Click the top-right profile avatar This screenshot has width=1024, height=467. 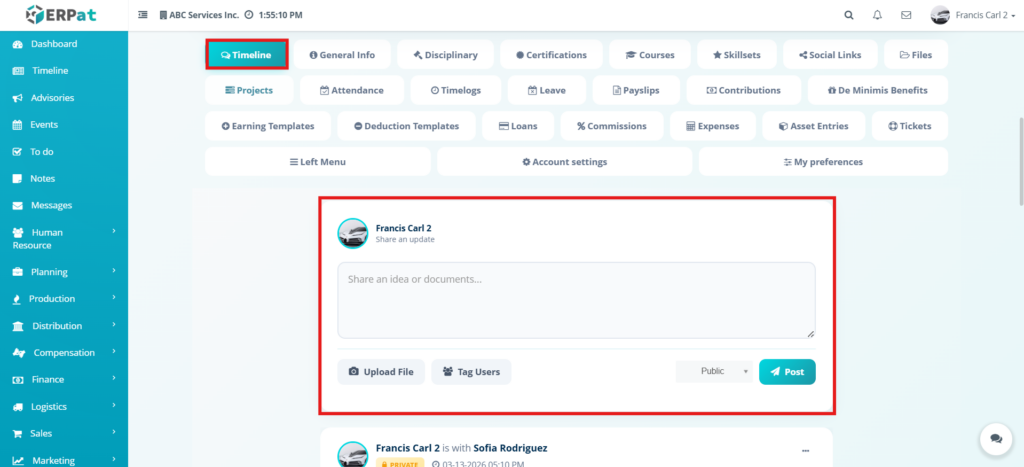[940, 15]
